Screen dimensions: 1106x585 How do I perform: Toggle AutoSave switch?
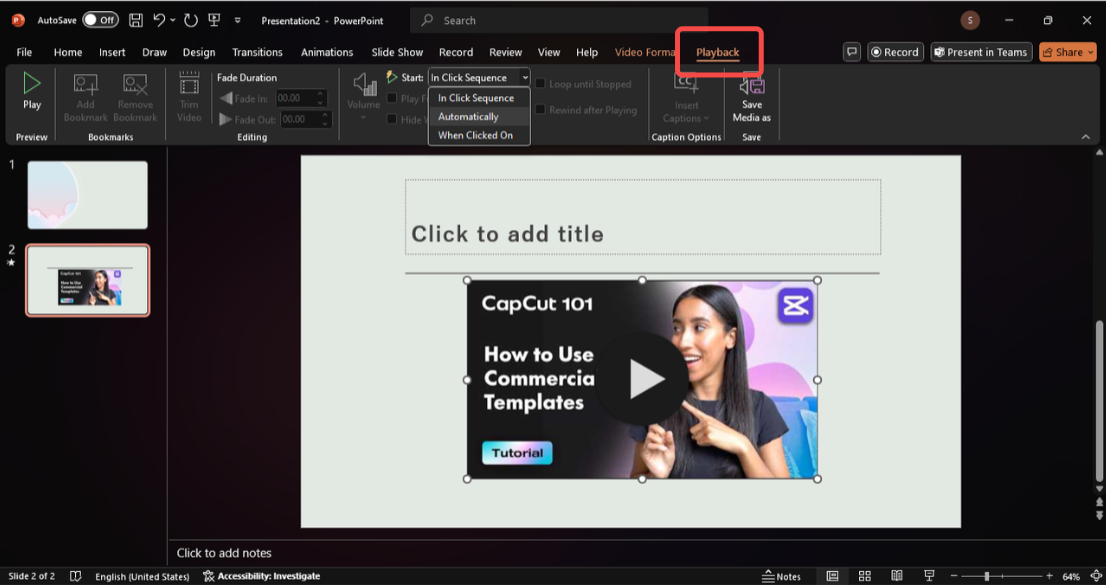pyautogui.click(x=100, y=20)
